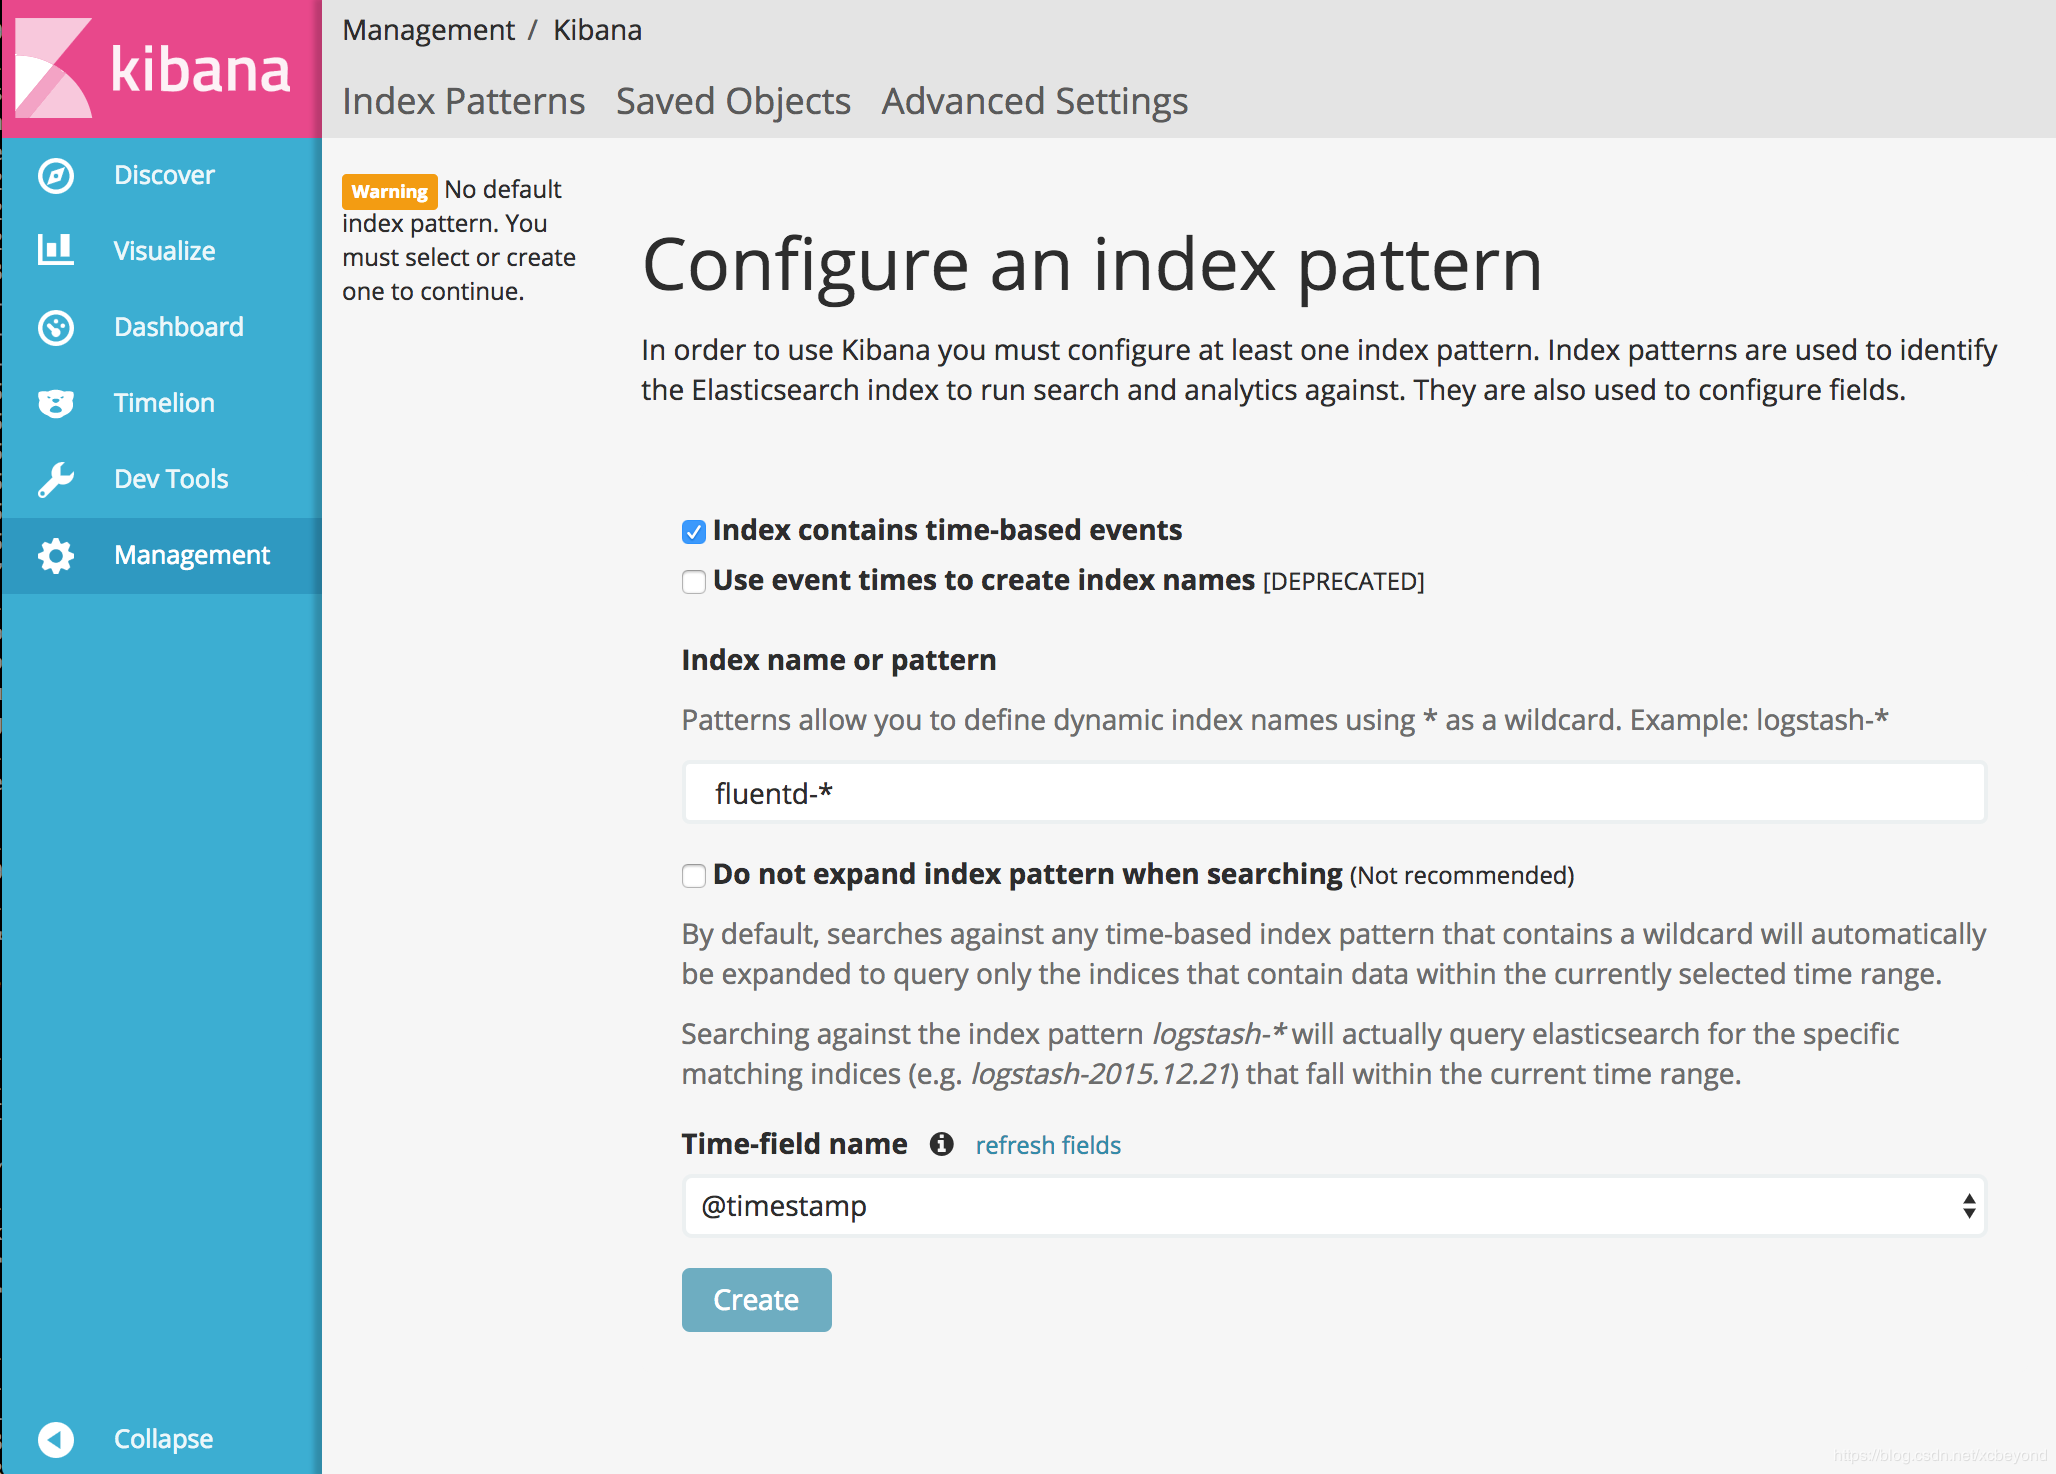Click the fluentd-* index pattern field
2056x1474 pixels.
[x=1333, y=793]
